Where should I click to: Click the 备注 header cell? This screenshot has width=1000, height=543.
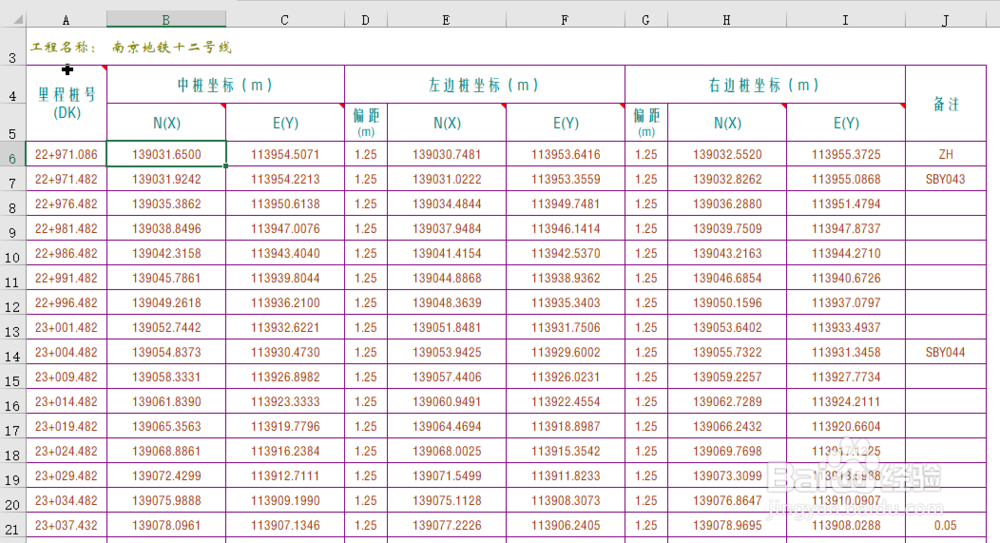[x=946, y=103]
